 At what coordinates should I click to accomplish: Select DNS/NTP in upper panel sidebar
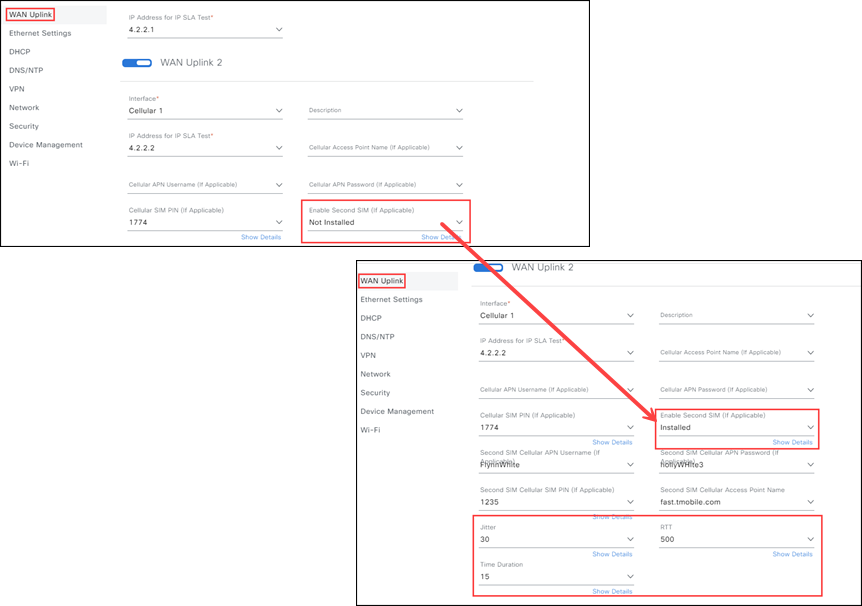click(x=26, y=70)
